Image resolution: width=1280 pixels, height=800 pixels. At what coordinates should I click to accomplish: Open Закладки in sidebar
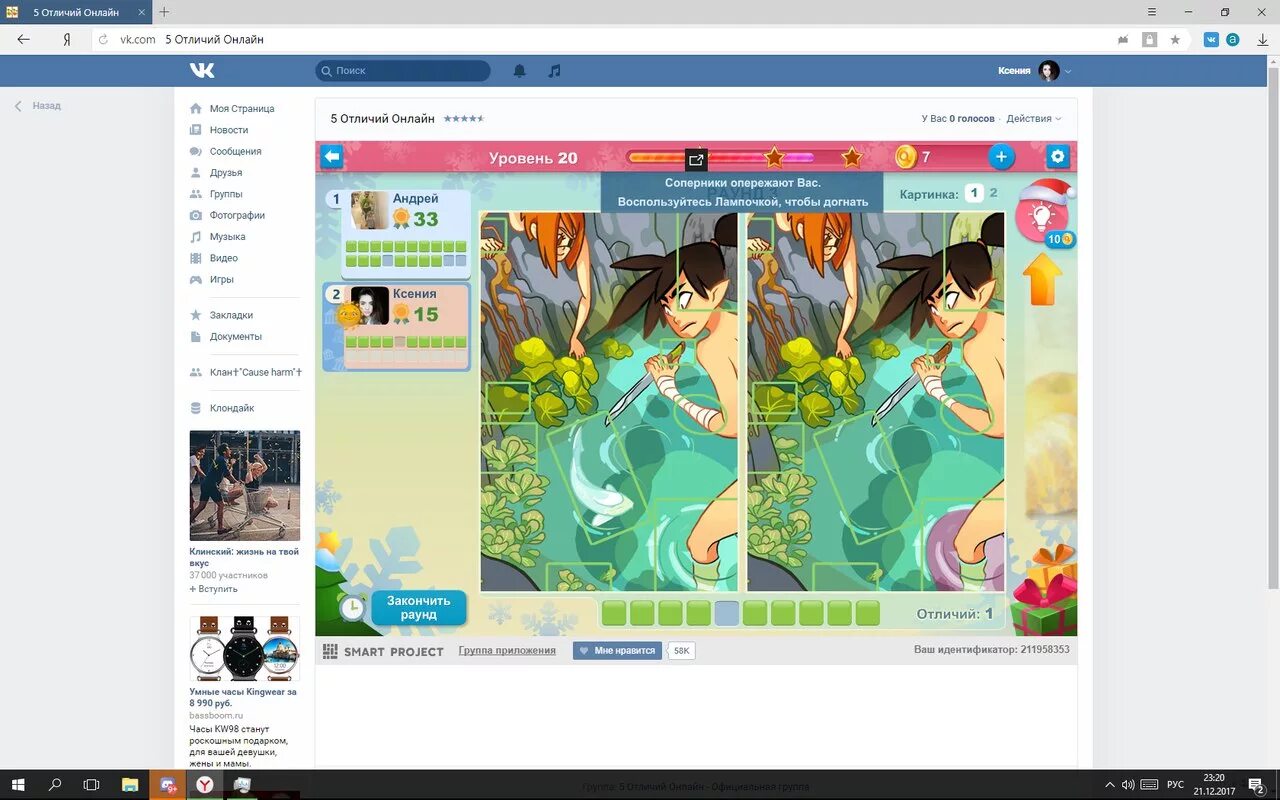pyautogui.click(x=231, y=315)
